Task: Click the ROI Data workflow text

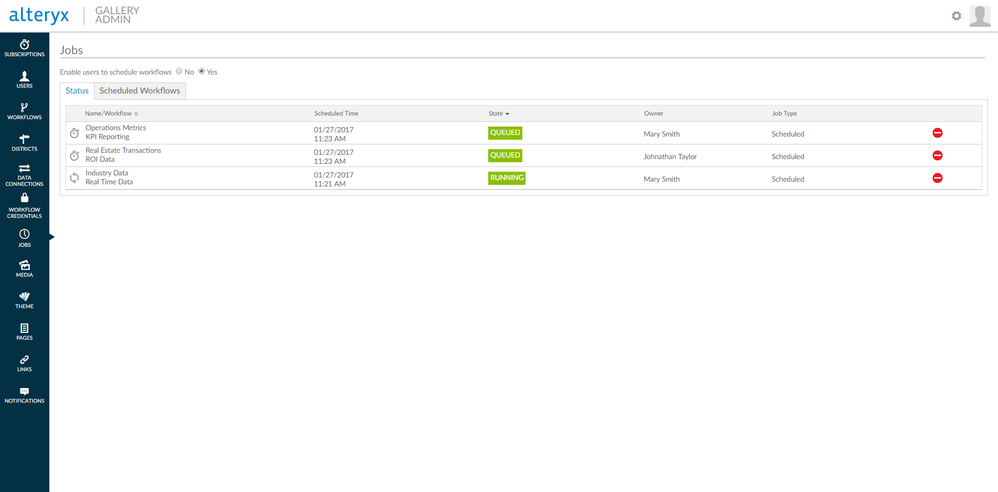Action: pyautogui.click(x=100, y=160)
